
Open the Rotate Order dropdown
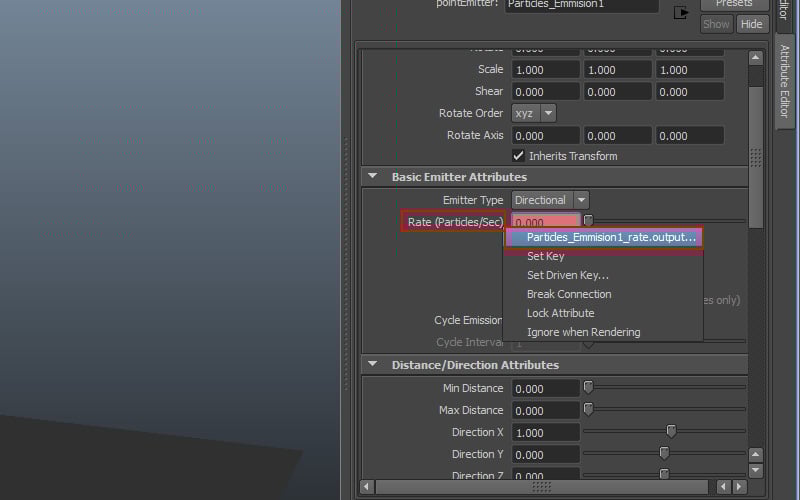(x=534, y=113)
